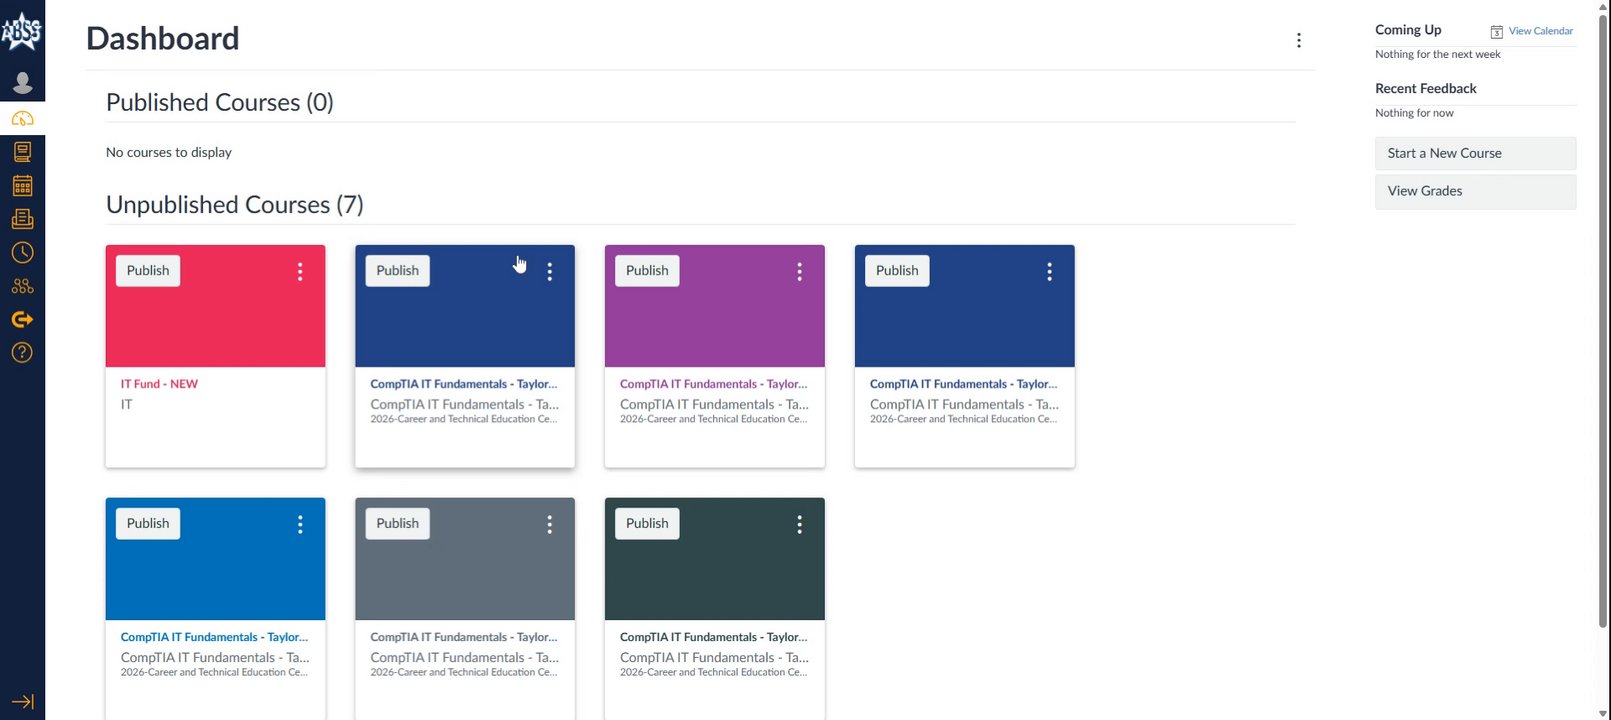Publish the pink IT Fund - NEW course
This screenshot has width=1611, height=720.
[x=148, y=271]
